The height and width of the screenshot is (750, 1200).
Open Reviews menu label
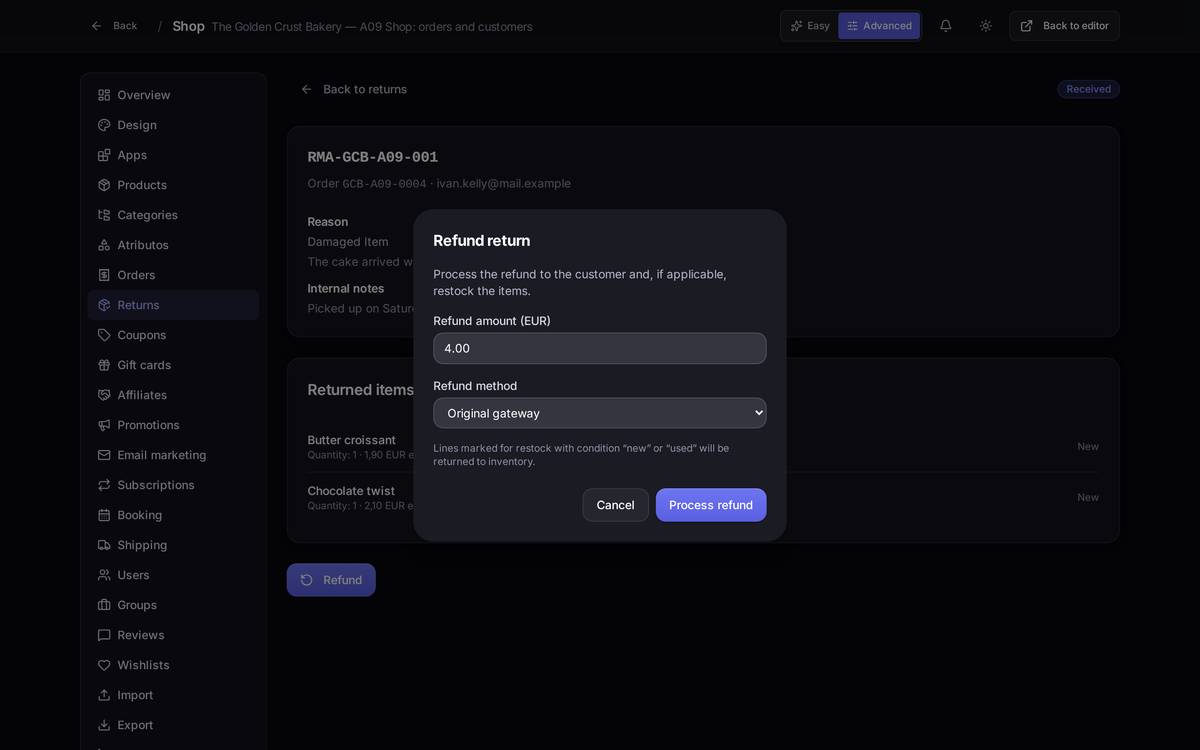pos(141,635)
